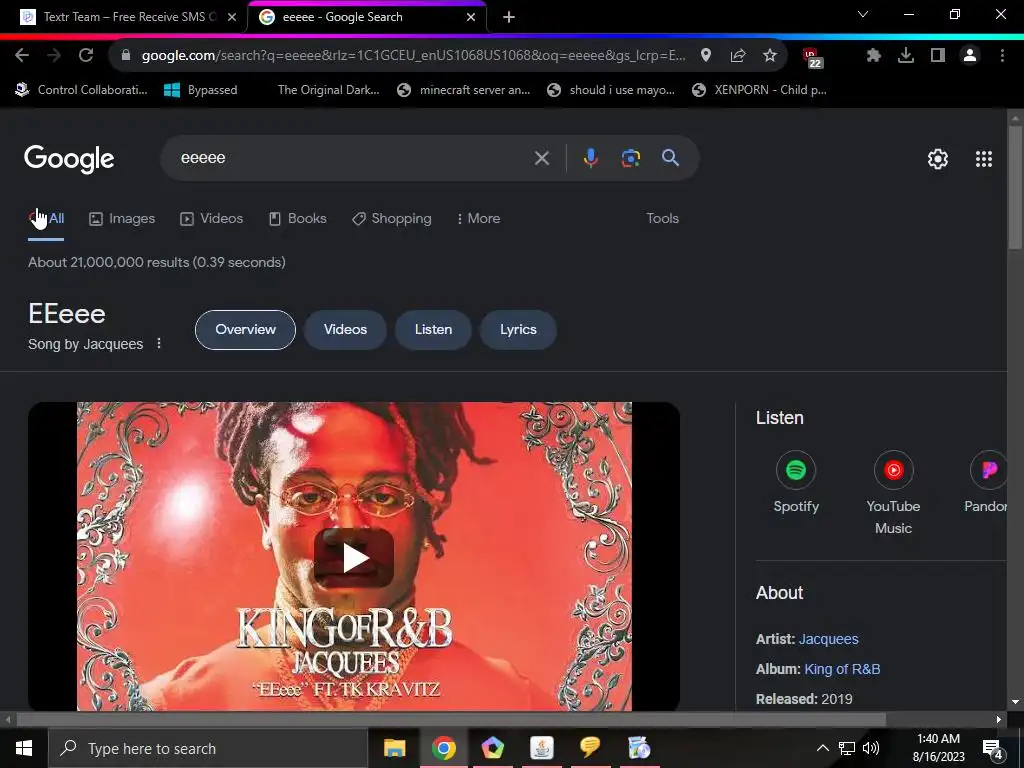Image resolution: width=1024 pixels, height=768 pixels.
Task: Open tab search chevron in title bar
Action: click(863, 14)
